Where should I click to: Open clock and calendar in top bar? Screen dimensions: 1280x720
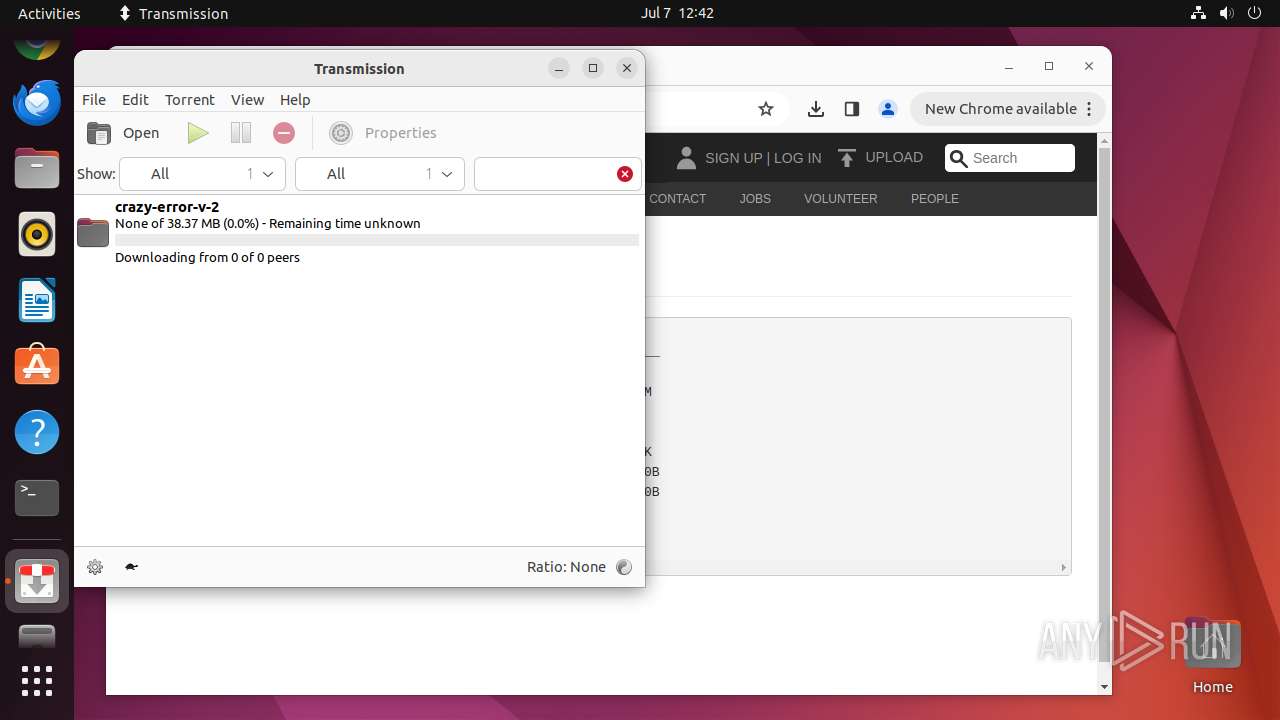(677, 13)
